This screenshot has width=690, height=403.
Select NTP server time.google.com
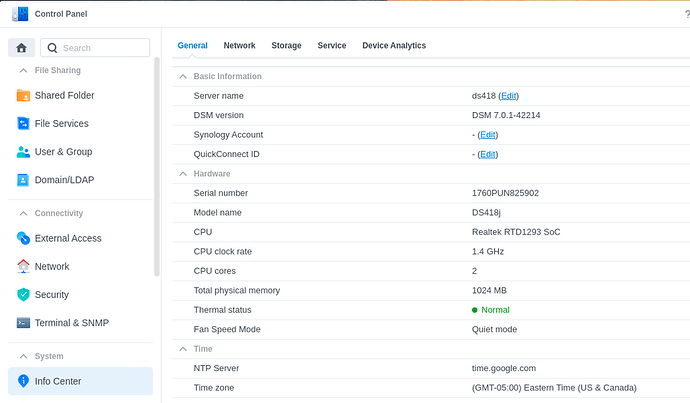click(504, 368)
